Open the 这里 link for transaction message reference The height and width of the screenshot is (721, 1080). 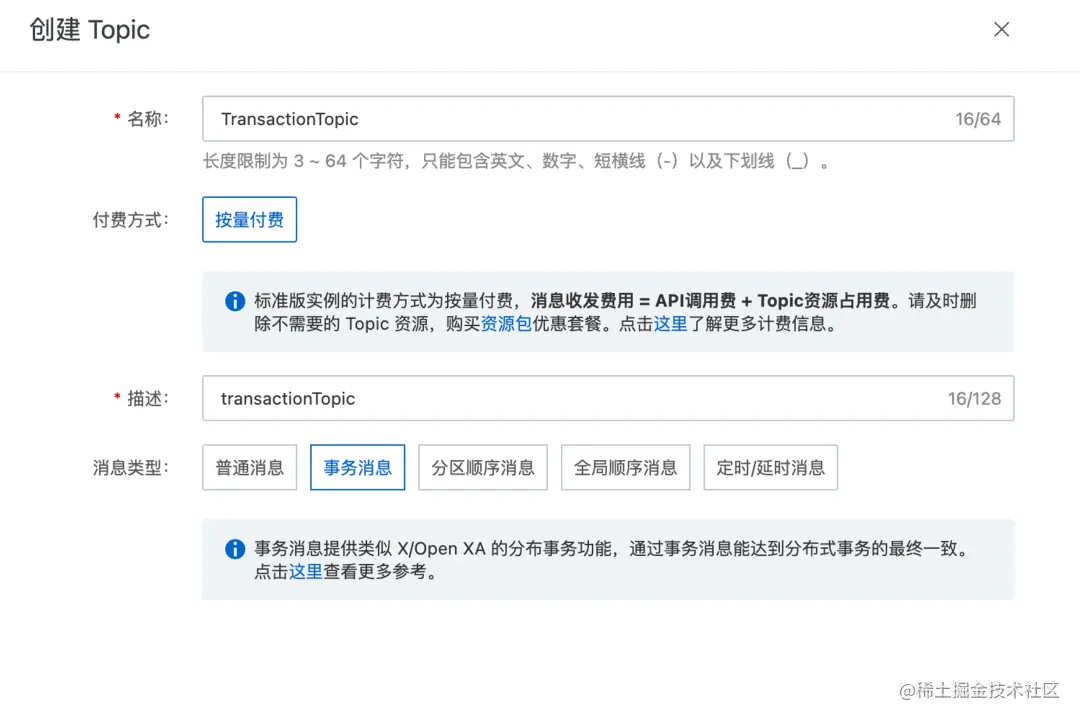point(305,572)
